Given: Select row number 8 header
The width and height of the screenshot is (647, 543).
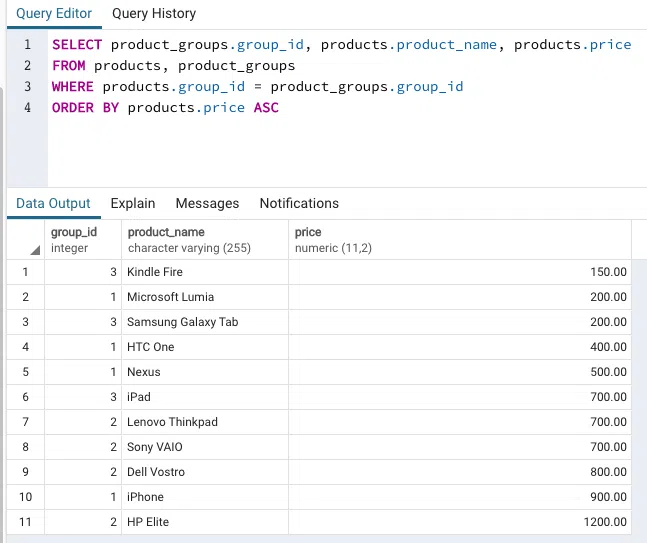Looking at the screenshot, I should 26,447.
